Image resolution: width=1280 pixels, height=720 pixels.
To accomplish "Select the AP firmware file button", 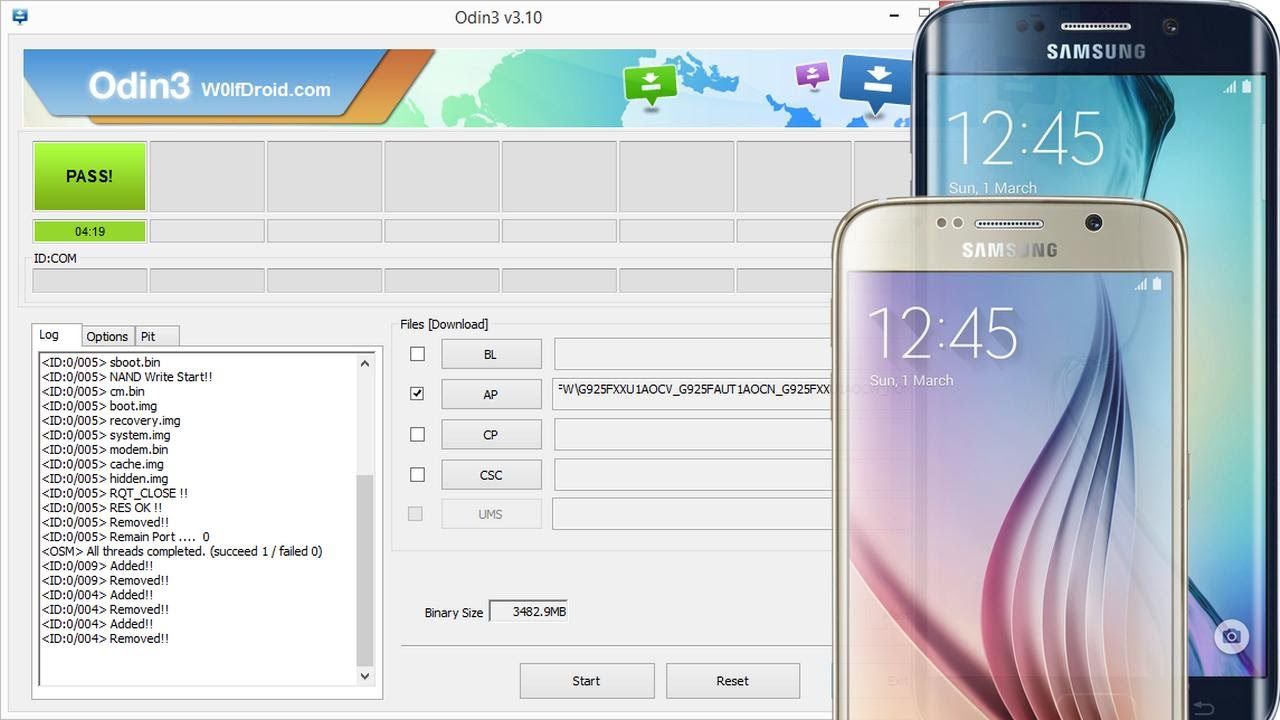I will [x=491, y=394].
